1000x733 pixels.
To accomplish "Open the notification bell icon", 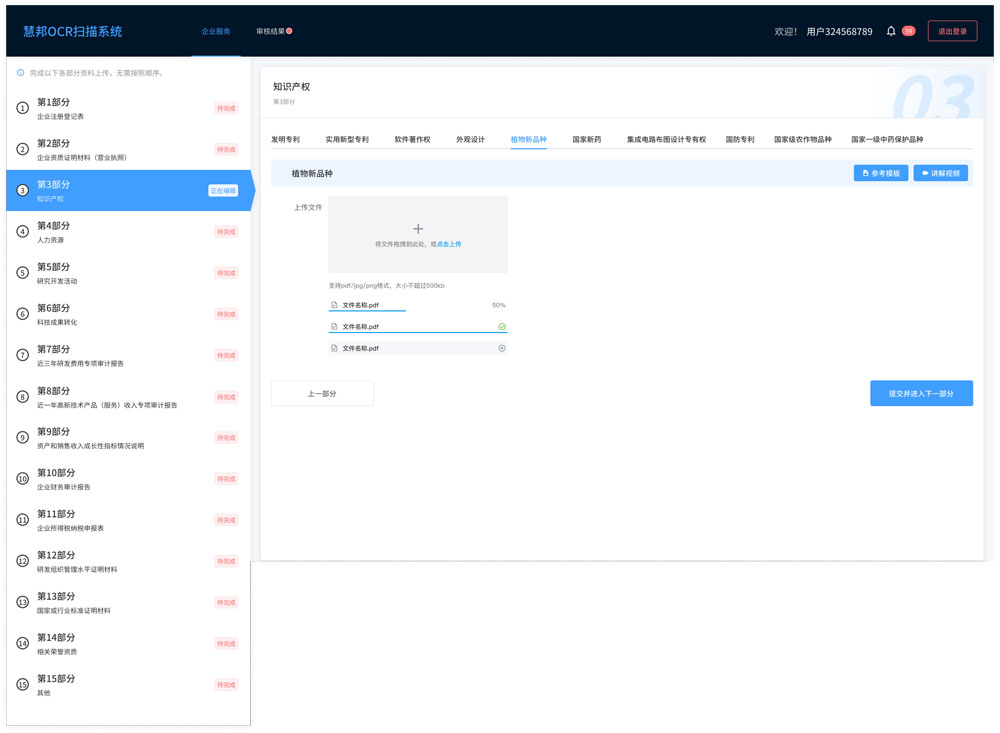I will (891, 31).
